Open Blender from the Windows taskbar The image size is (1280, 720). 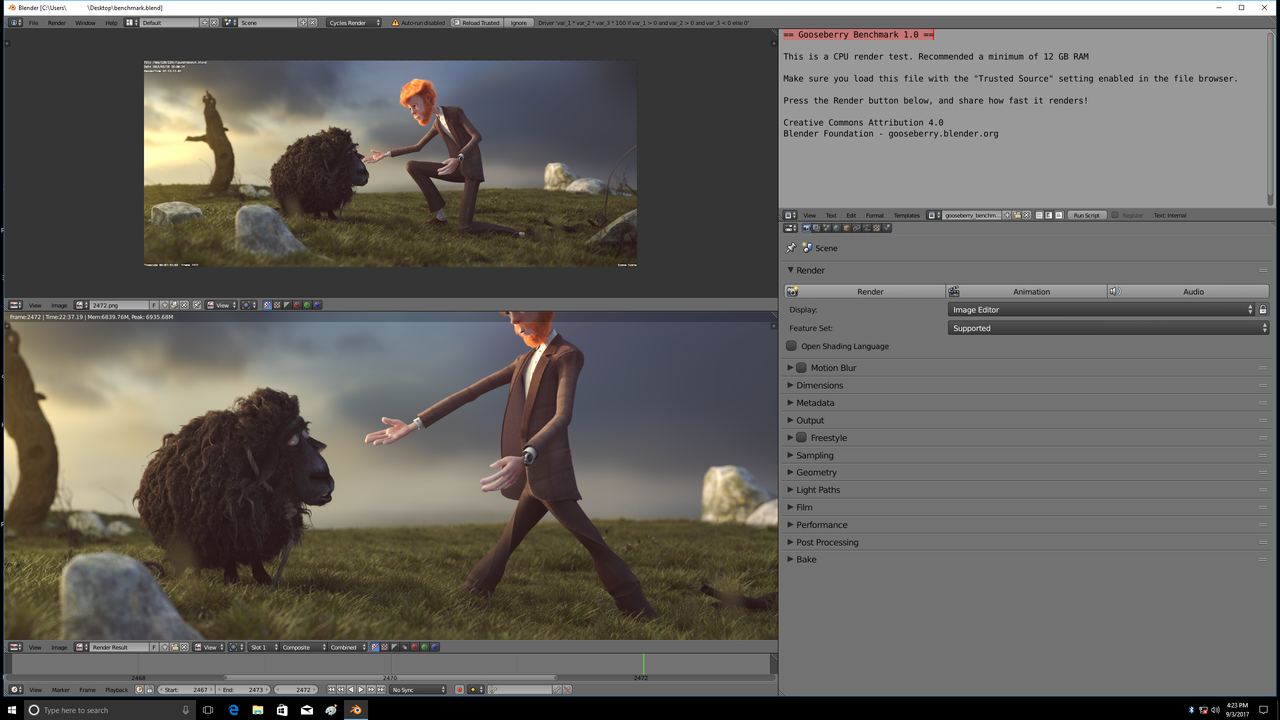[x=355, y=710]
